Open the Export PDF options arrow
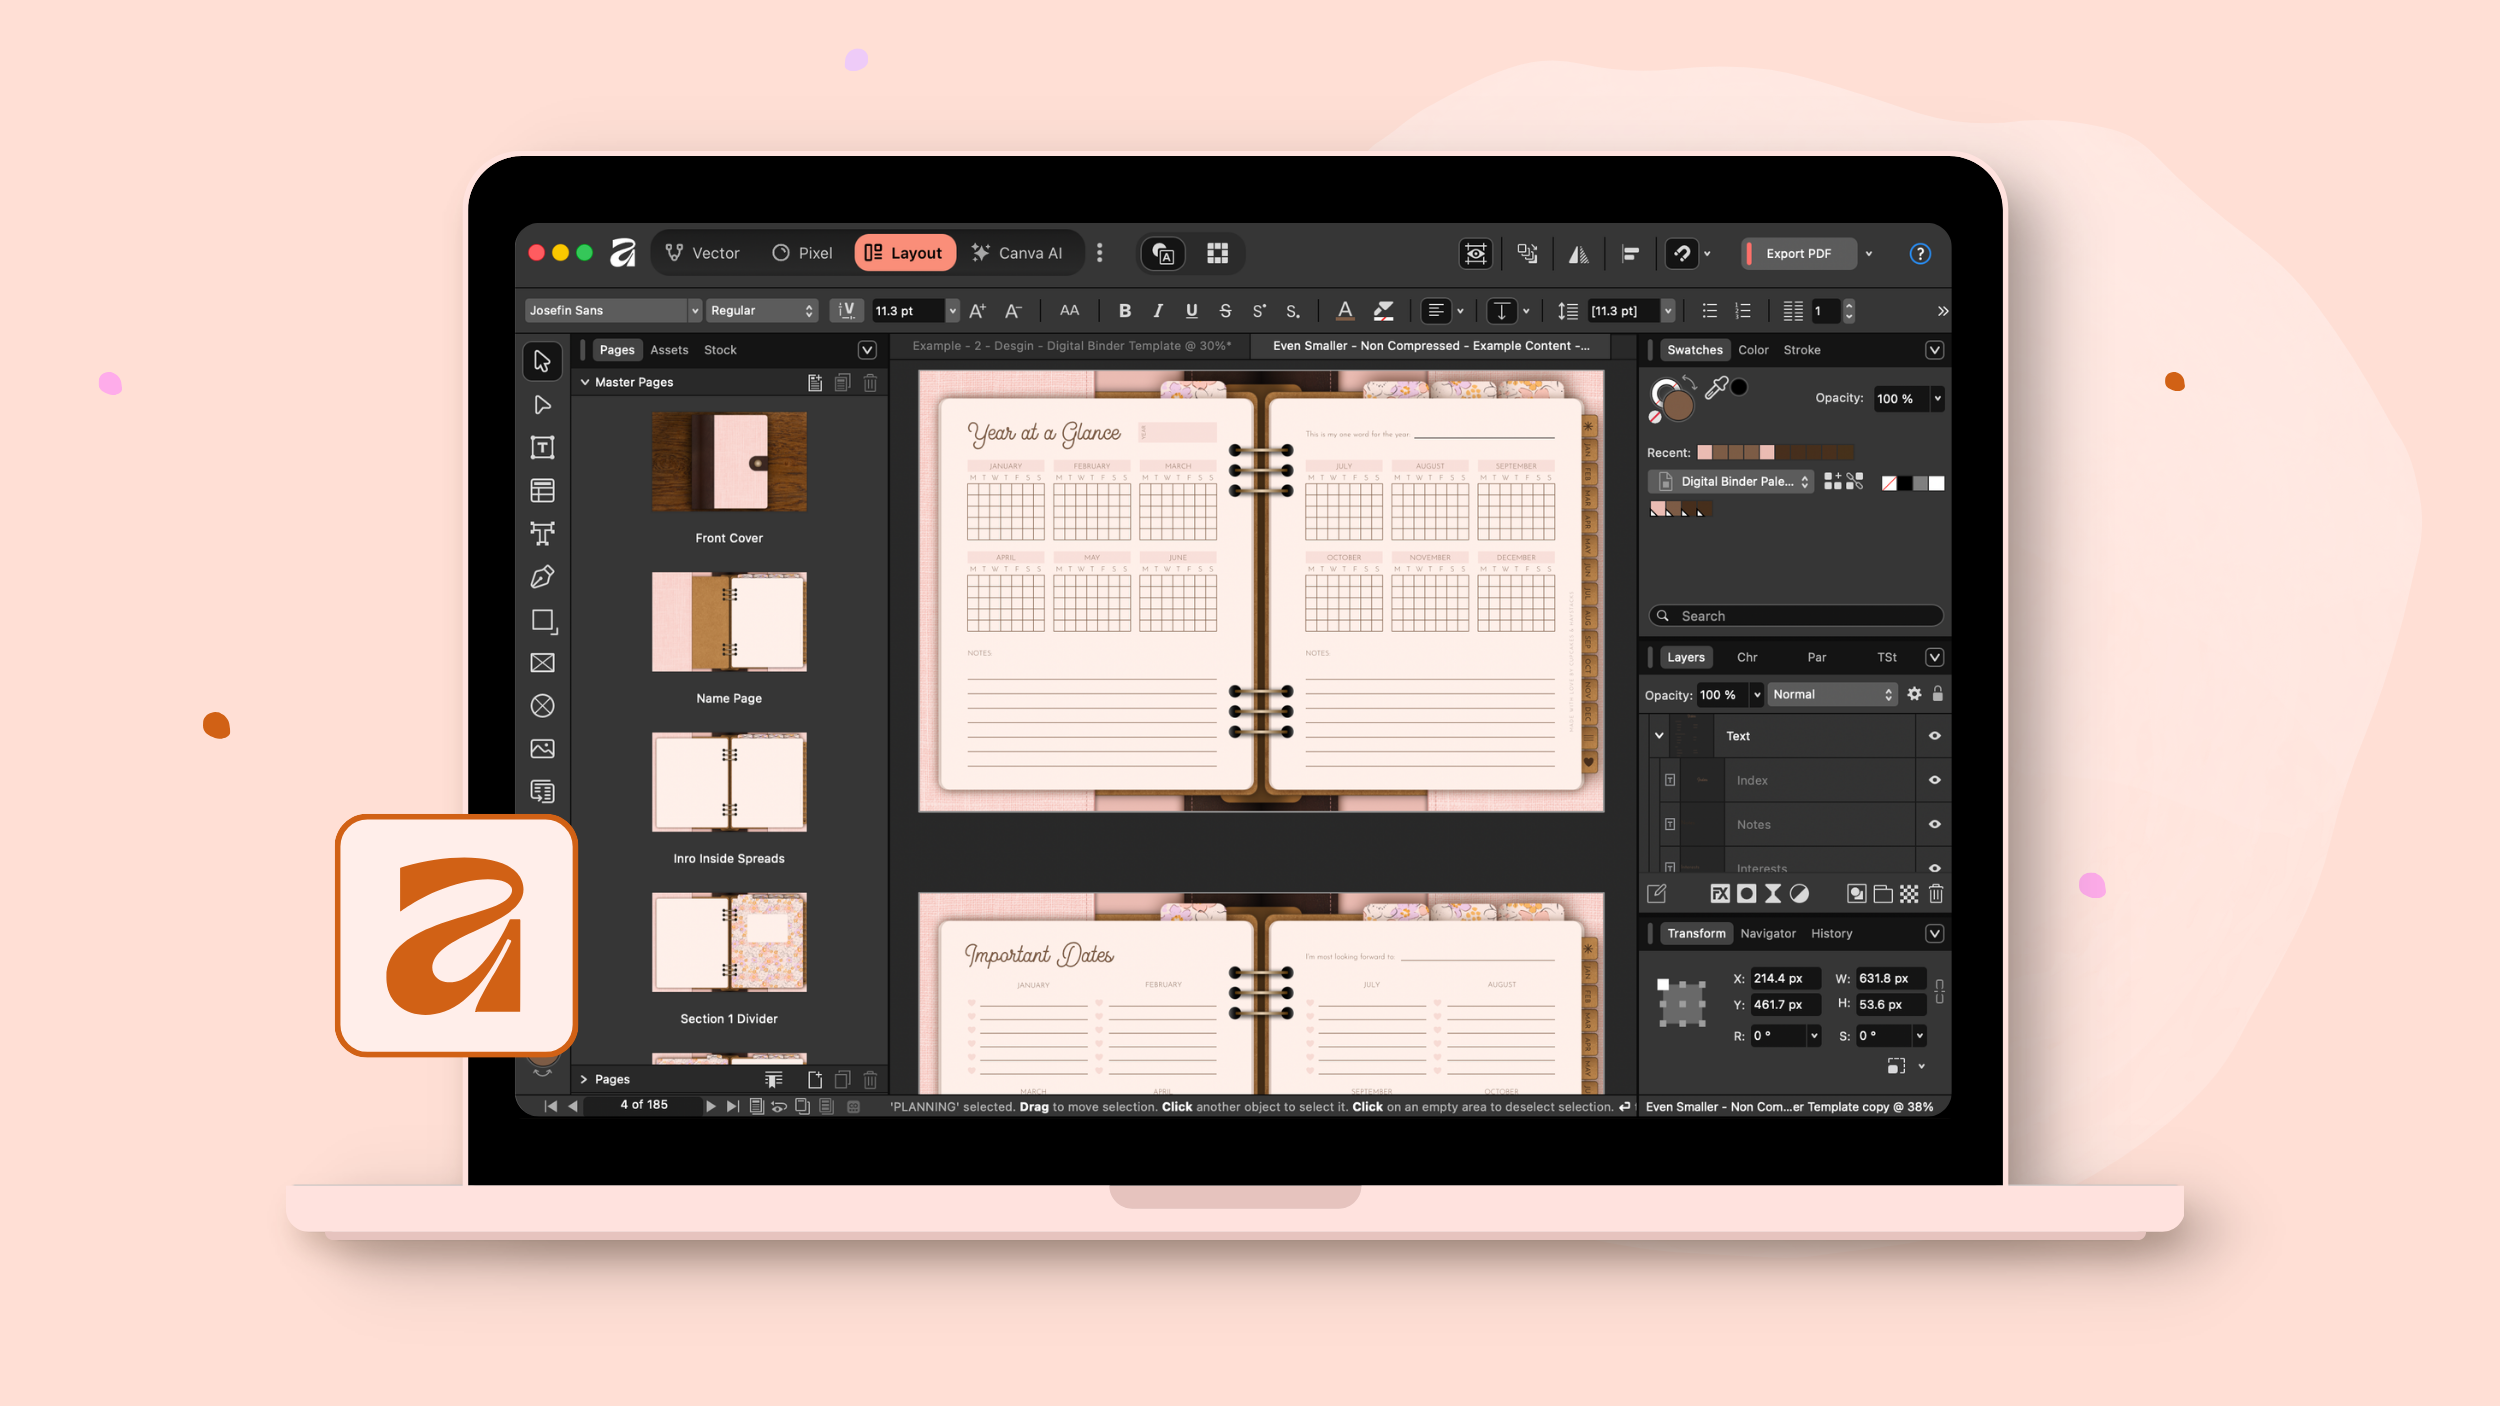 point(1868,254)
